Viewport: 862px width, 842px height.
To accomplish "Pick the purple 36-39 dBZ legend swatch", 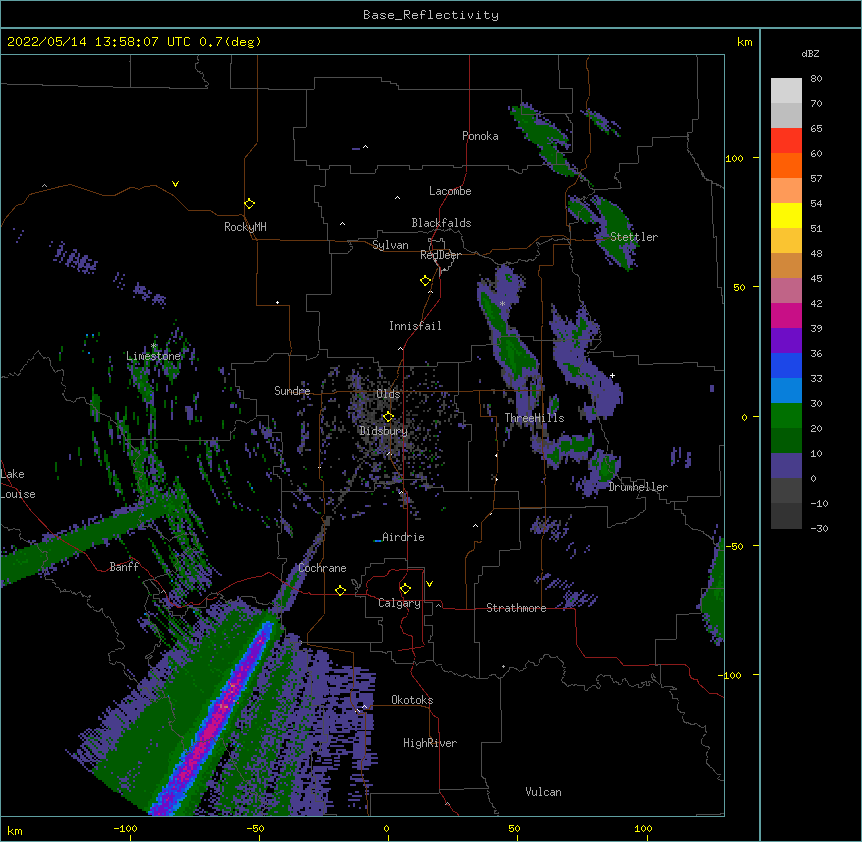I will tap(786, 341).
